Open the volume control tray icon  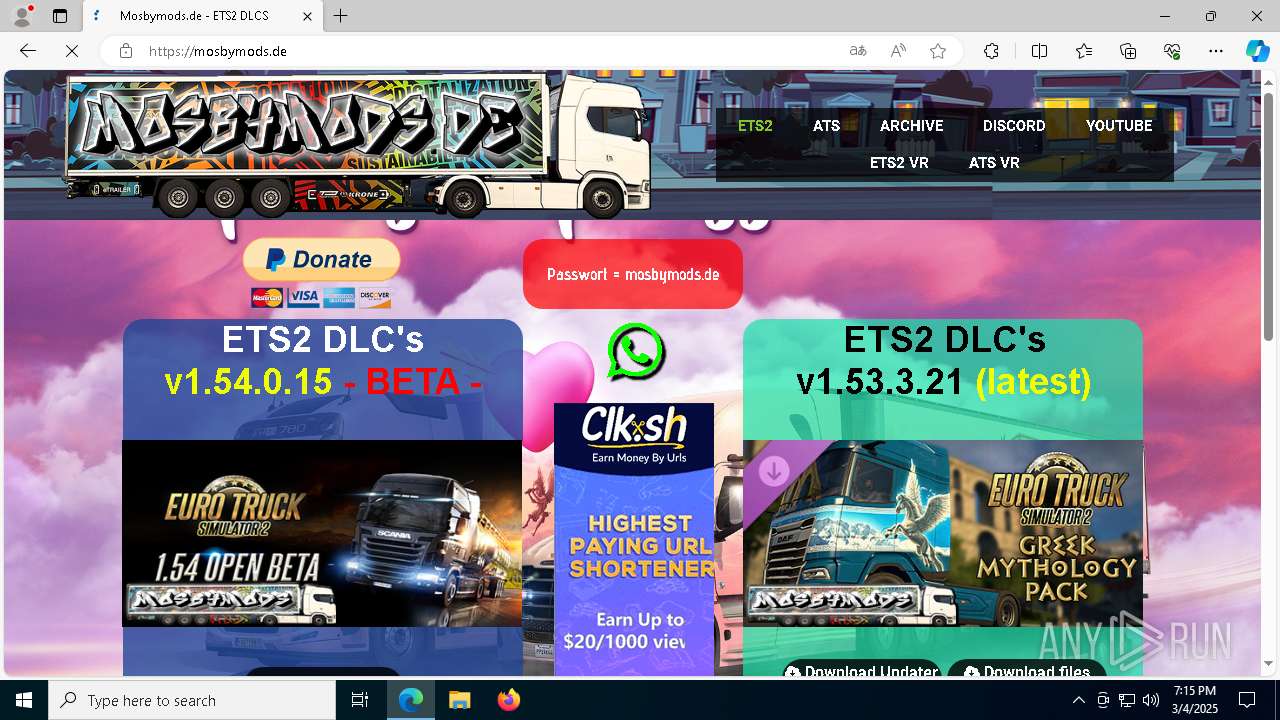[1151, 700]
